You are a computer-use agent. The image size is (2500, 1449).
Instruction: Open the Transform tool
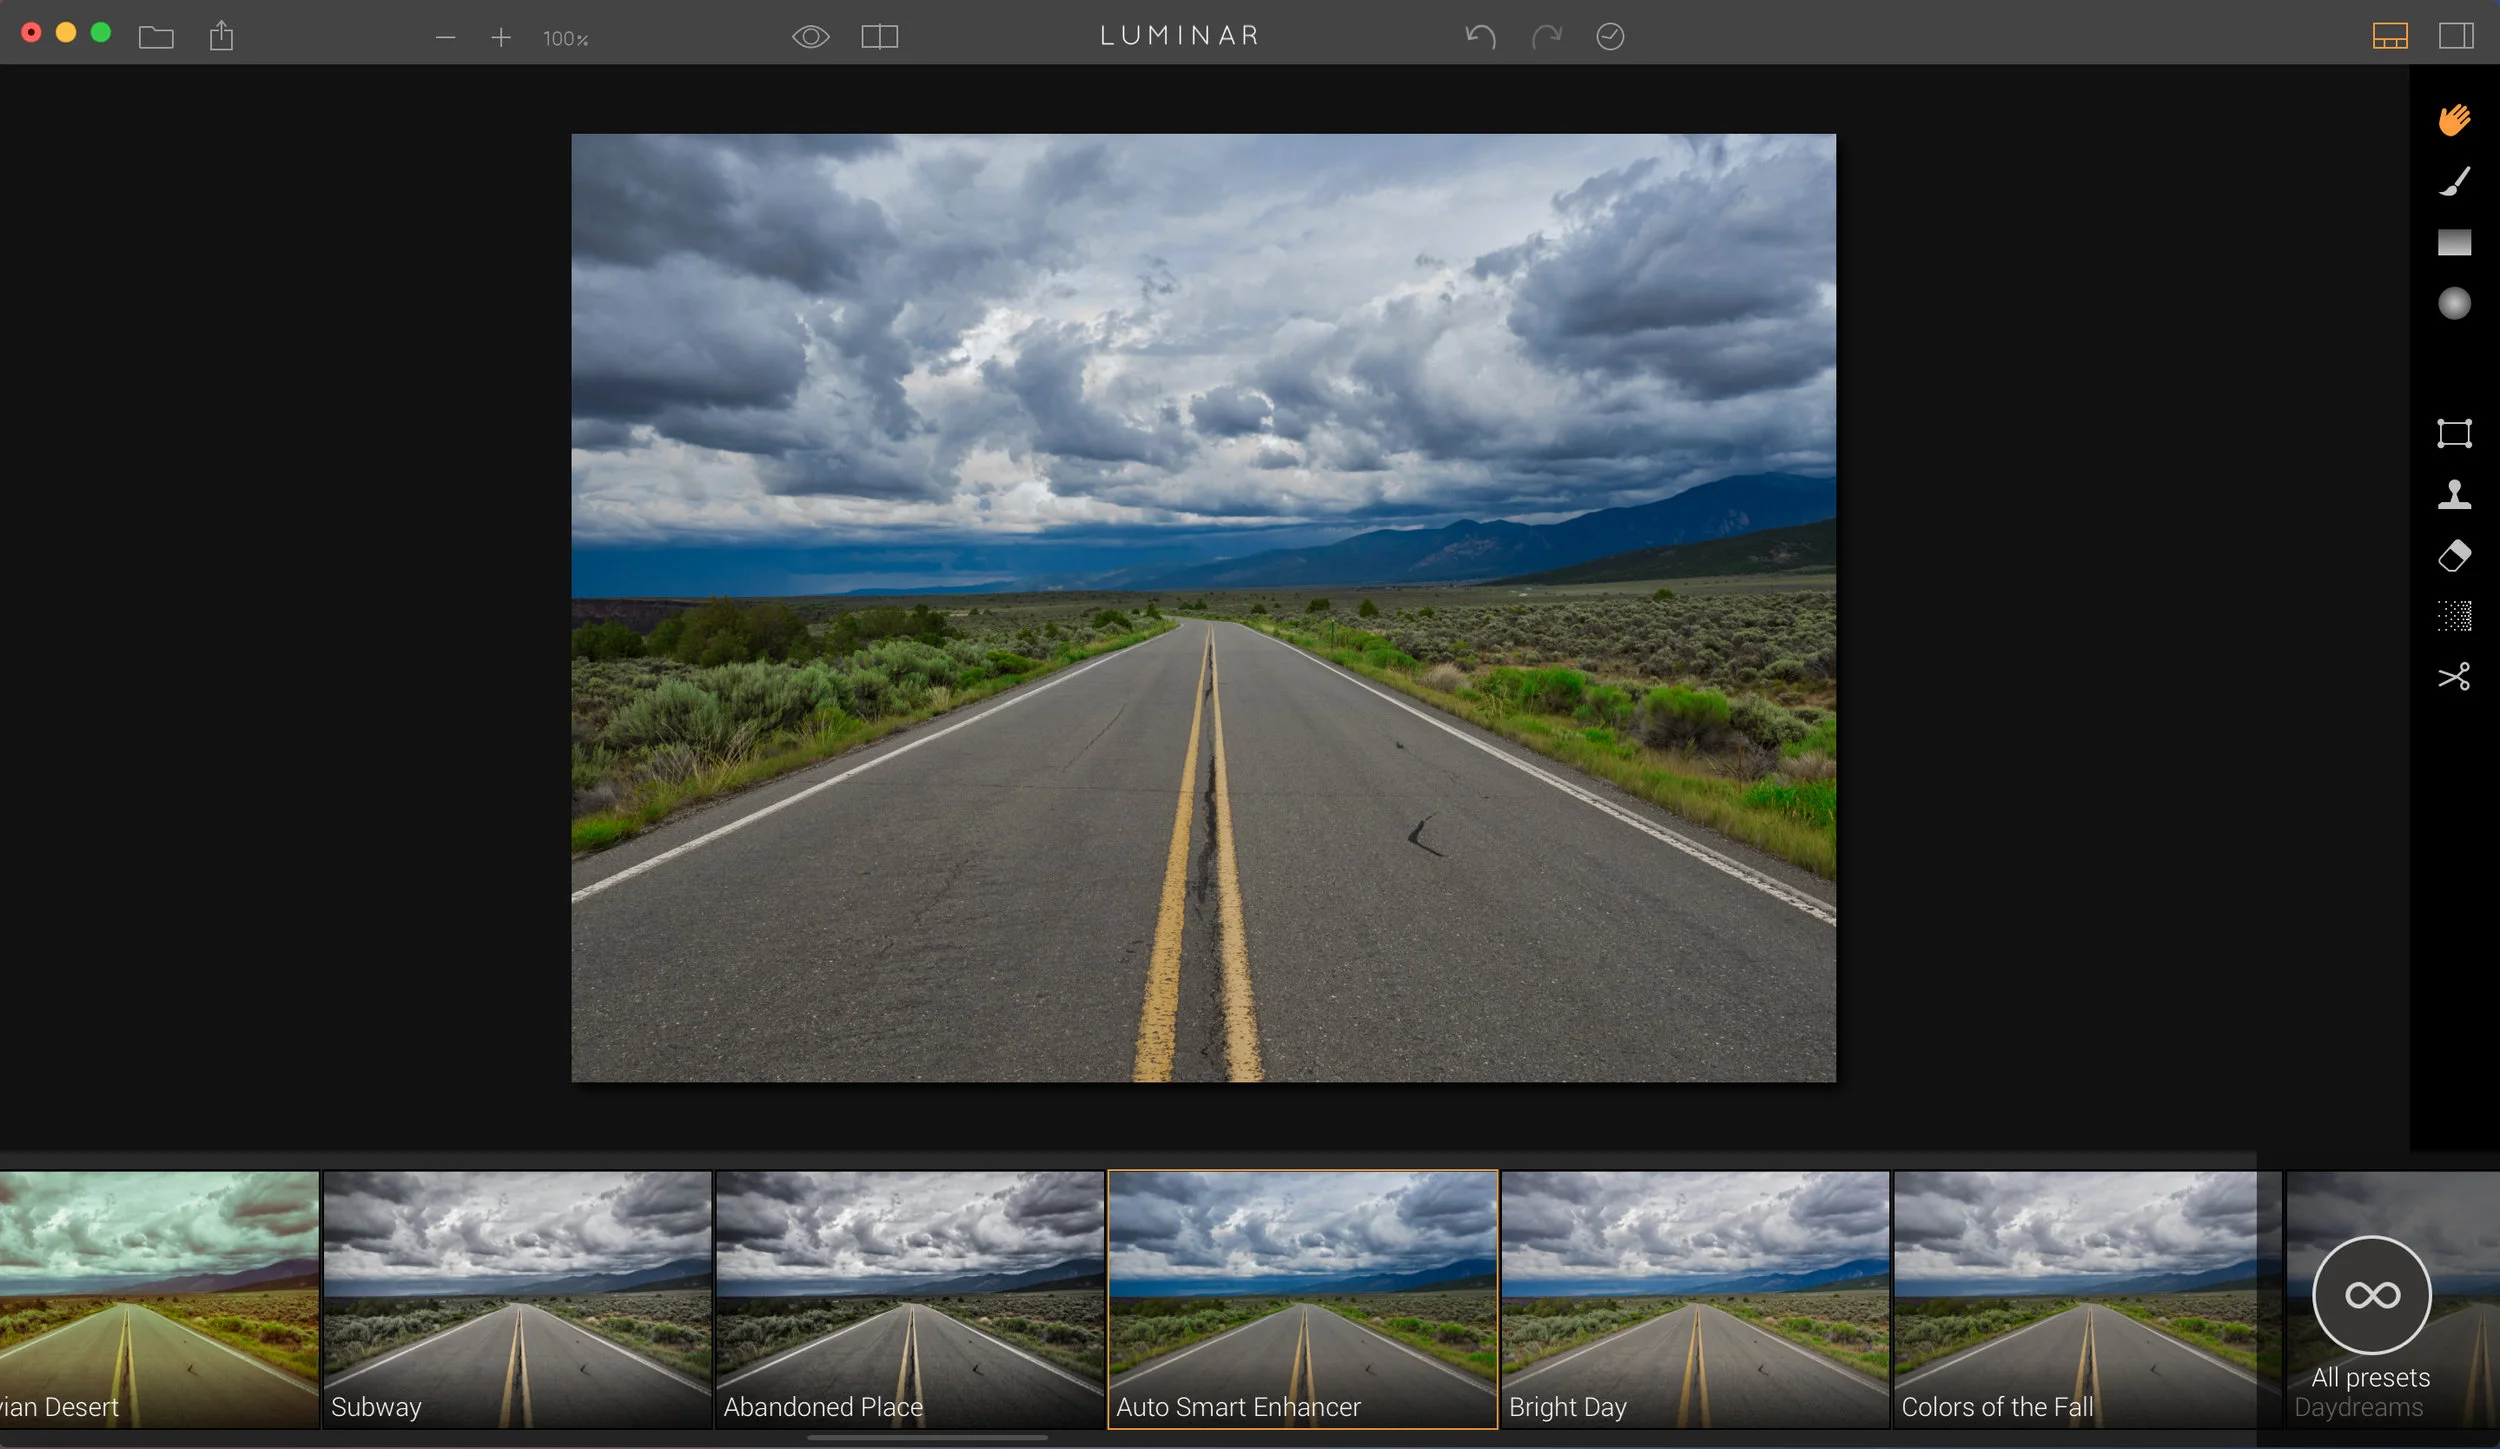(x=2454, y=433)
